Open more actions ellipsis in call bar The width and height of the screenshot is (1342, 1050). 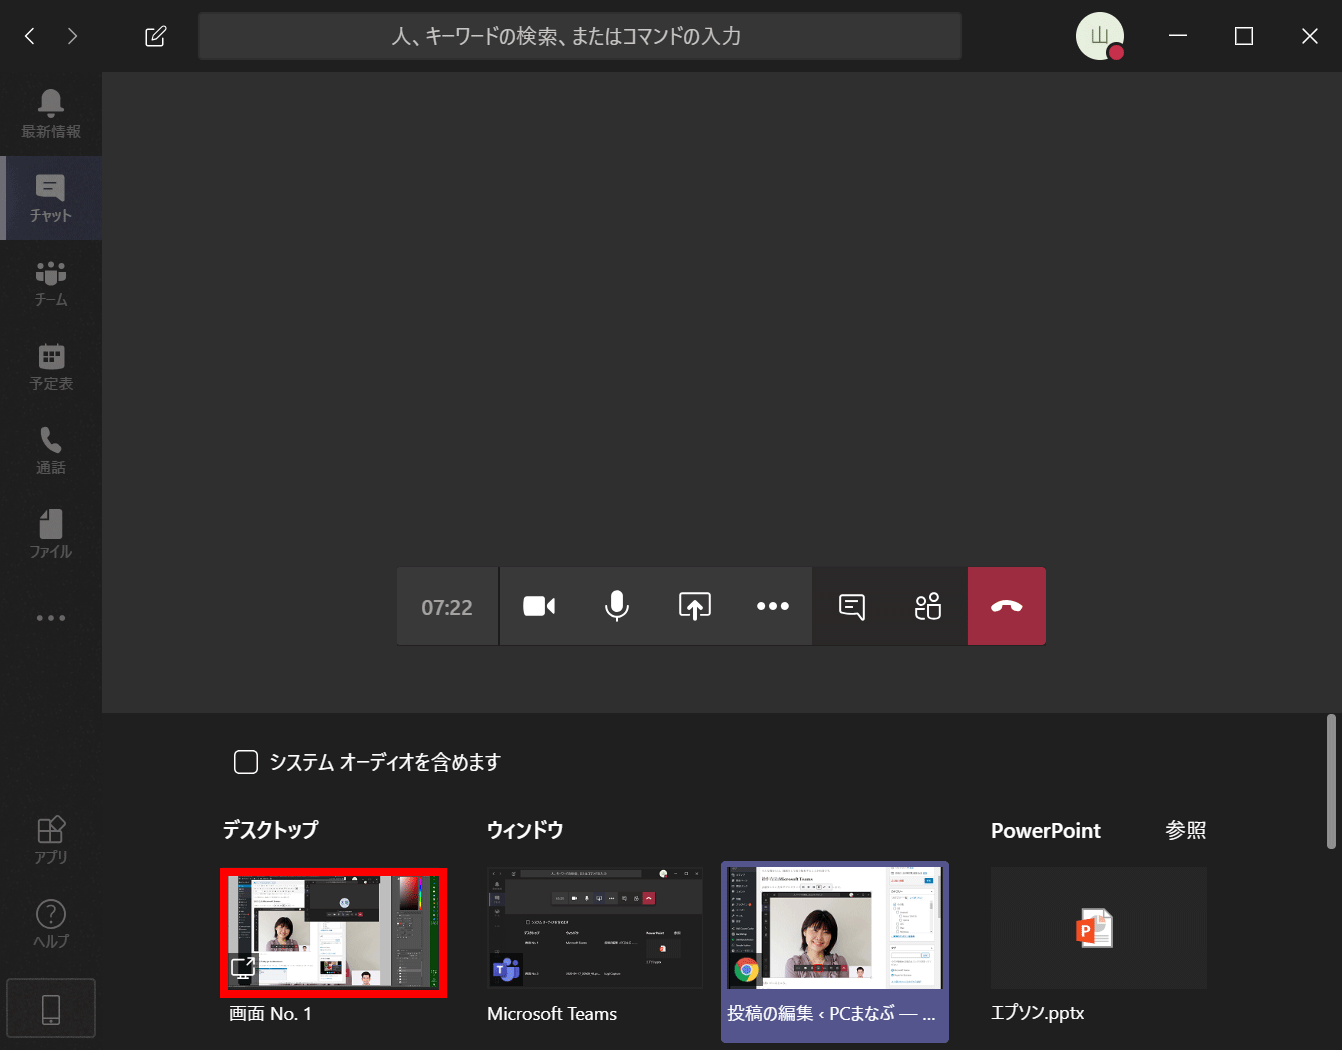point(773,606)
